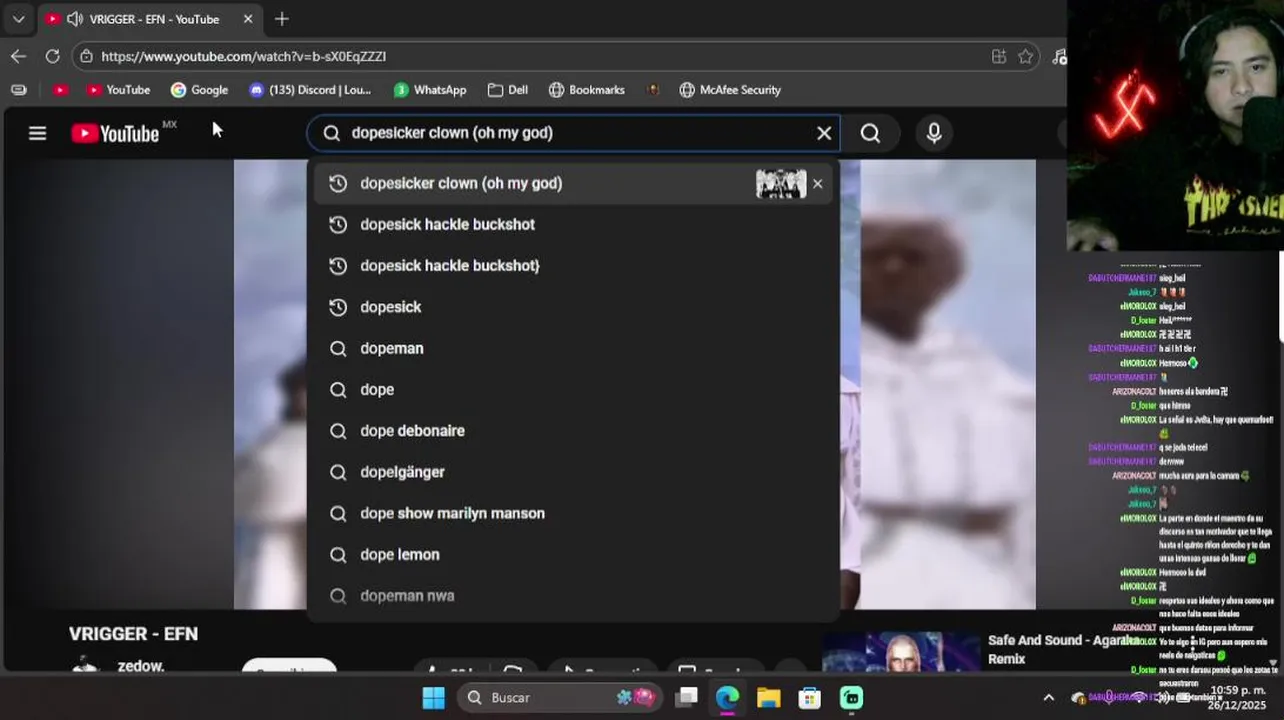Screen dimensions: 1284x720
Task: Expand hidden system tray icons
Action: pos(1048,698)
